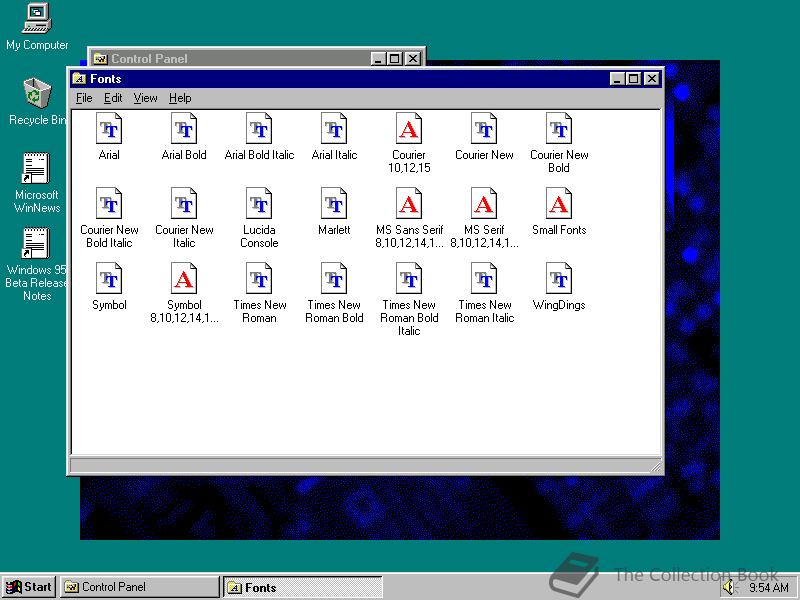The image size is (800, 600).
Task: Click the Fonts window title bar
Action: coord(340,79)
